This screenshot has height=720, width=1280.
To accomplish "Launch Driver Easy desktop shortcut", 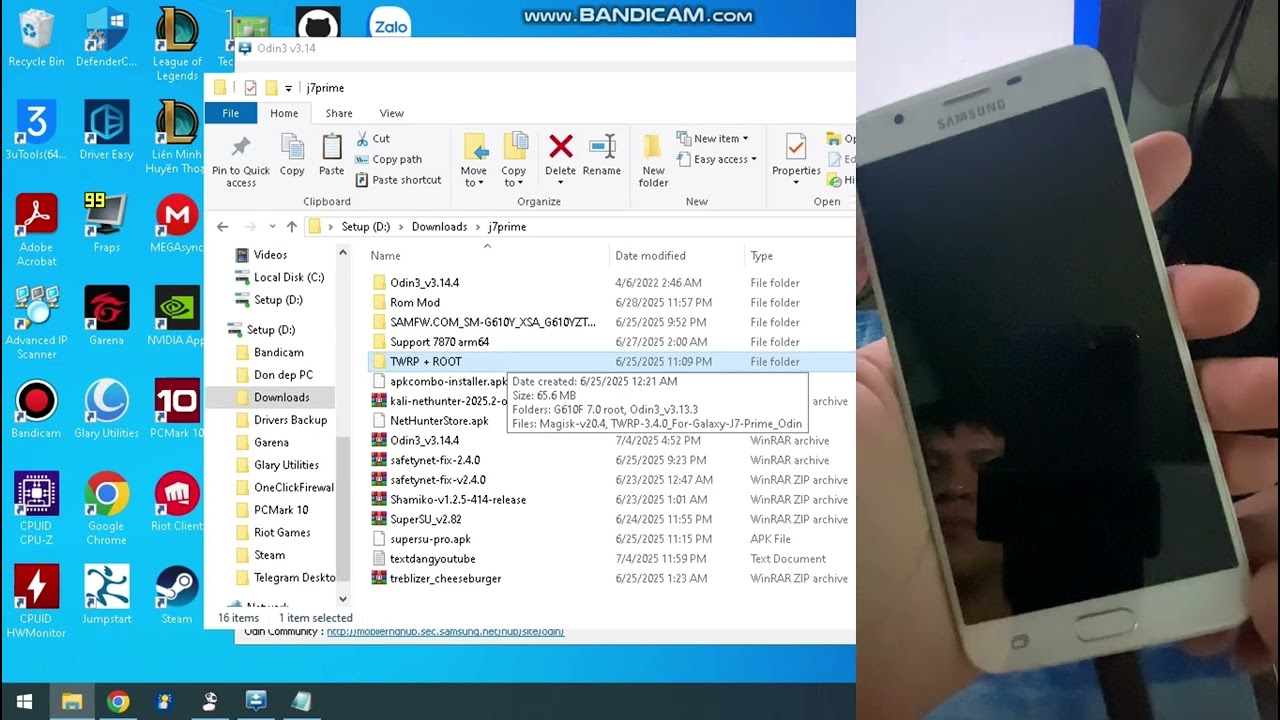I will pyautogui.click(x=107, y=130).
